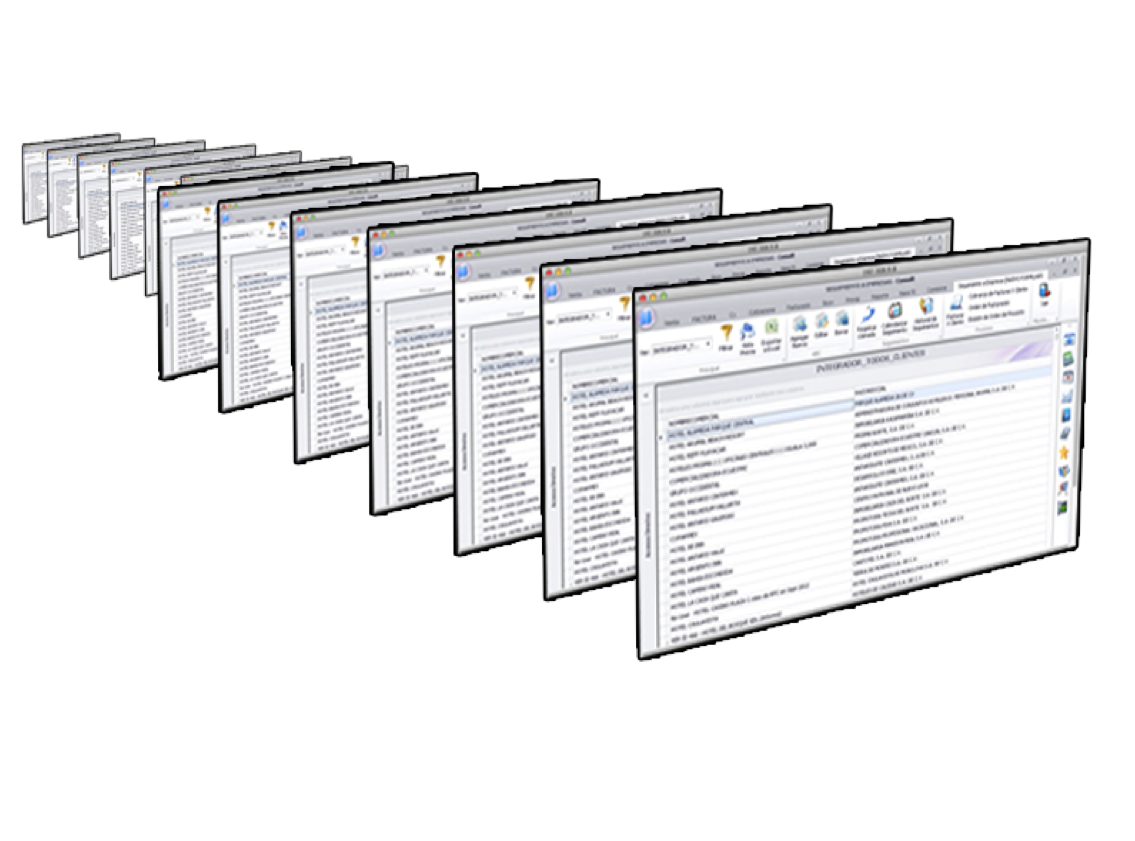
Task: Click app orb in third window from front
Action: (463, 272)
